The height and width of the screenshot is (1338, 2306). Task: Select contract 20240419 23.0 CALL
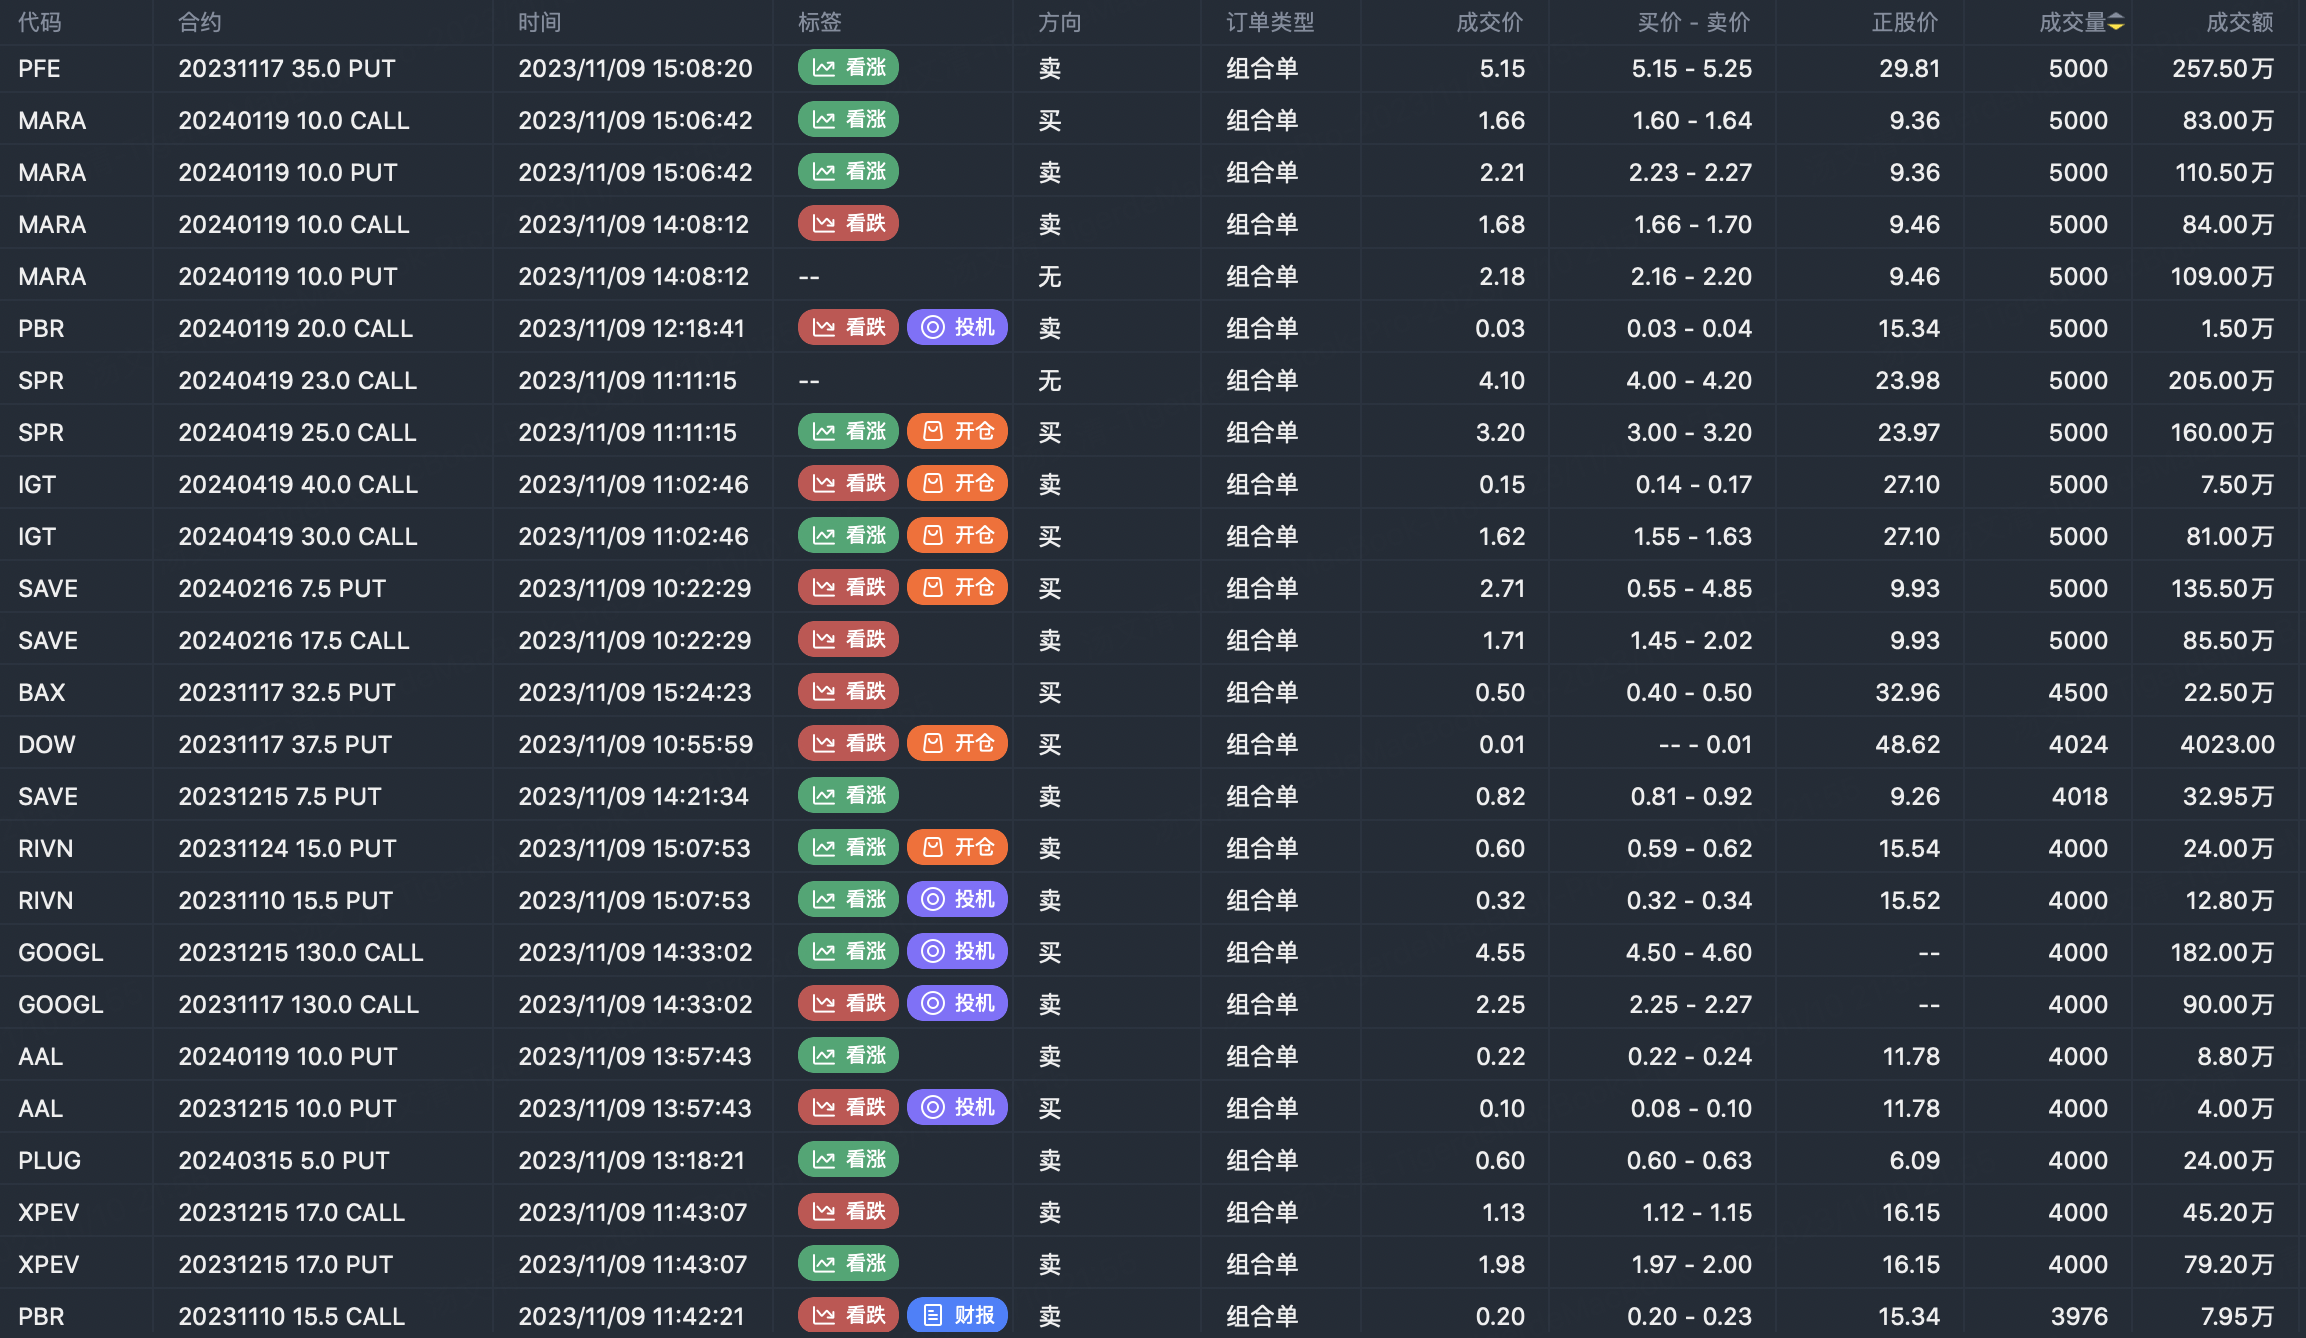point(297,380)
